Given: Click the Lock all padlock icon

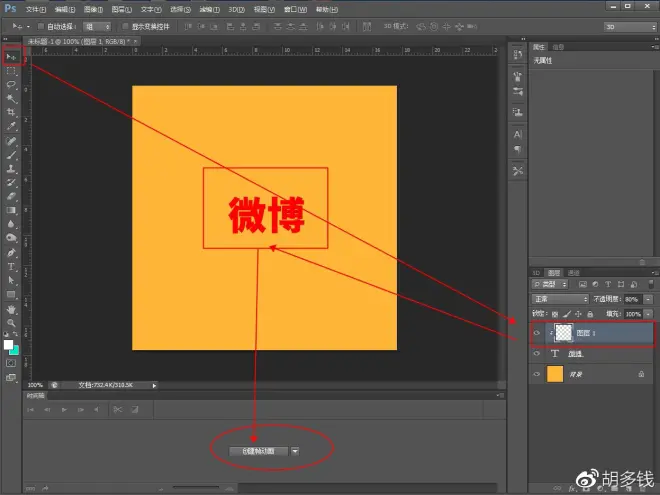Looking at the screenshot, I should point(590,314).
